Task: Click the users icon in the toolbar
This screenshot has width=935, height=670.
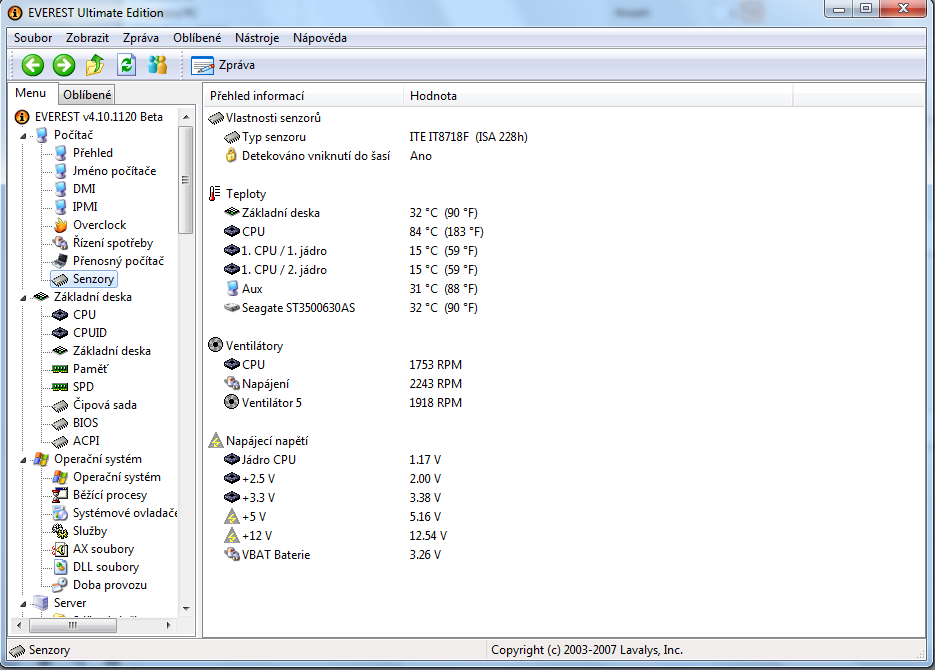Action: [157, 64]
